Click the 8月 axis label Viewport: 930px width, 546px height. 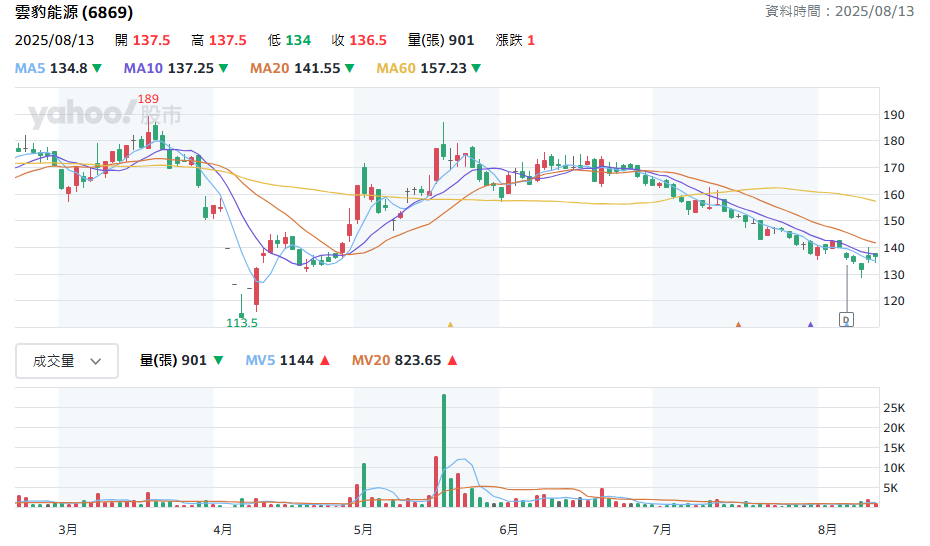(827, 529)
